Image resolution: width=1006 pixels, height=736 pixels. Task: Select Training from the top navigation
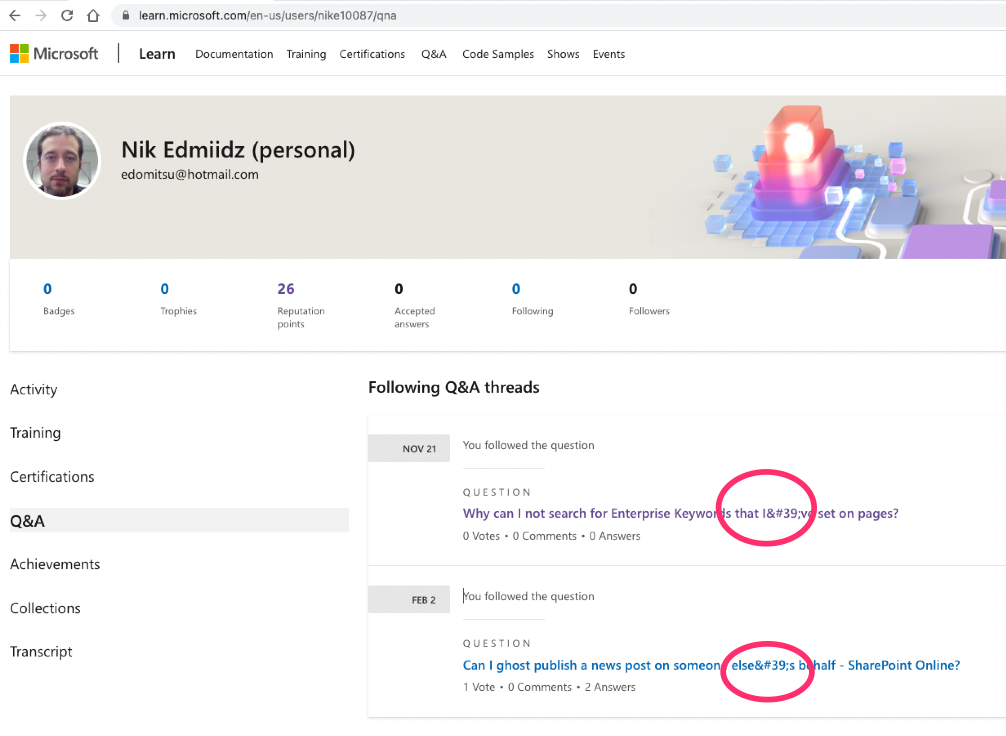[306, 54]
